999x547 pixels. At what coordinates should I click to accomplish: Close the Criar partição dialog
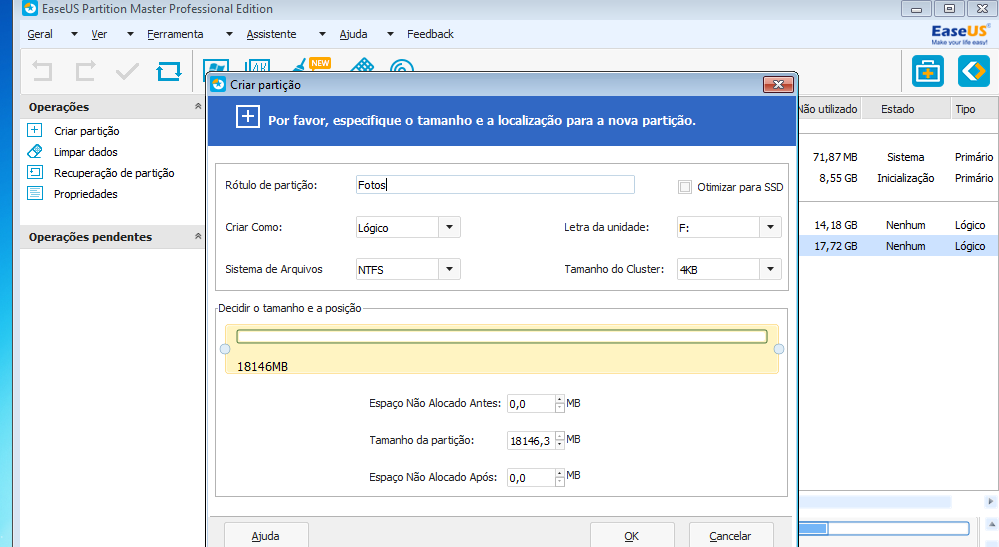pyautogui.click(x=778, y=84)
